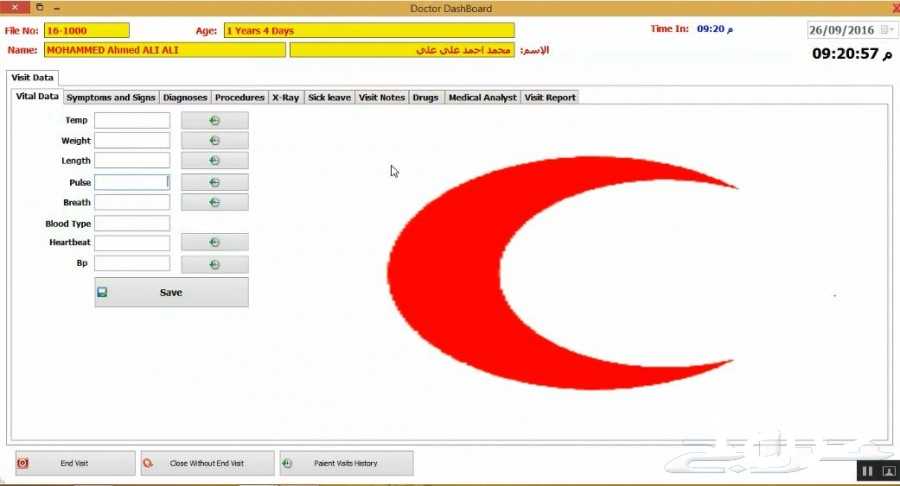Open the date picker dropdown for 26/09/2016
The image size is (900, 486).
pos(887,30)
